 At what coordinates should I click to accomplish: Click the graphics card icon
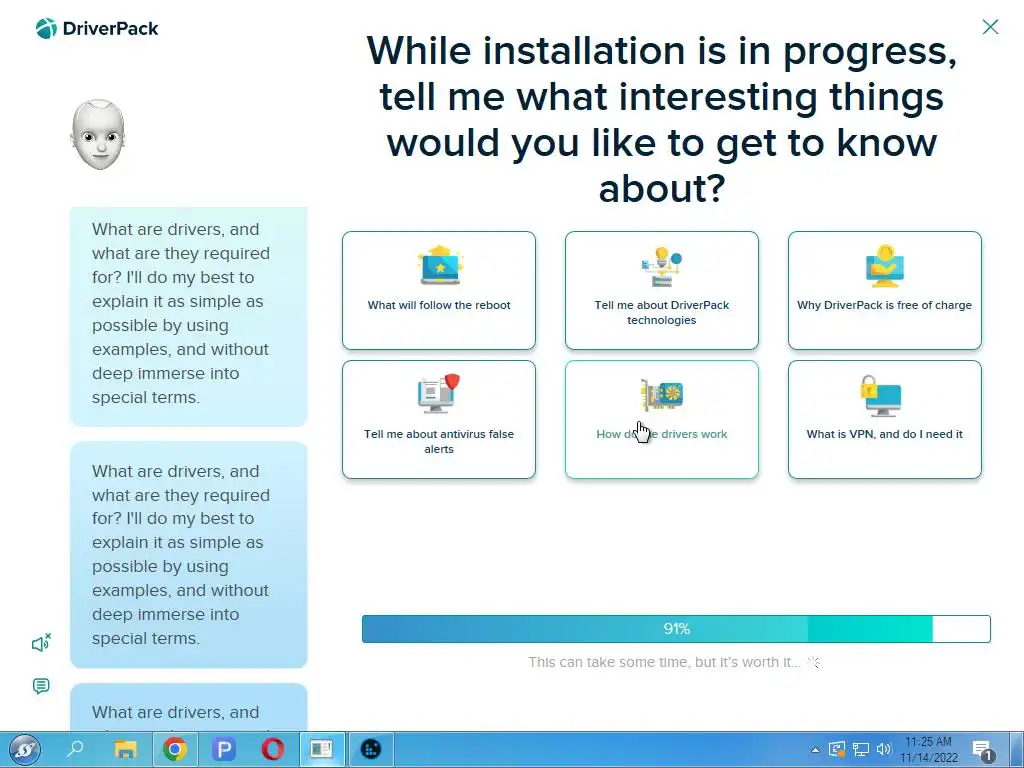click(x=662, y=394)
